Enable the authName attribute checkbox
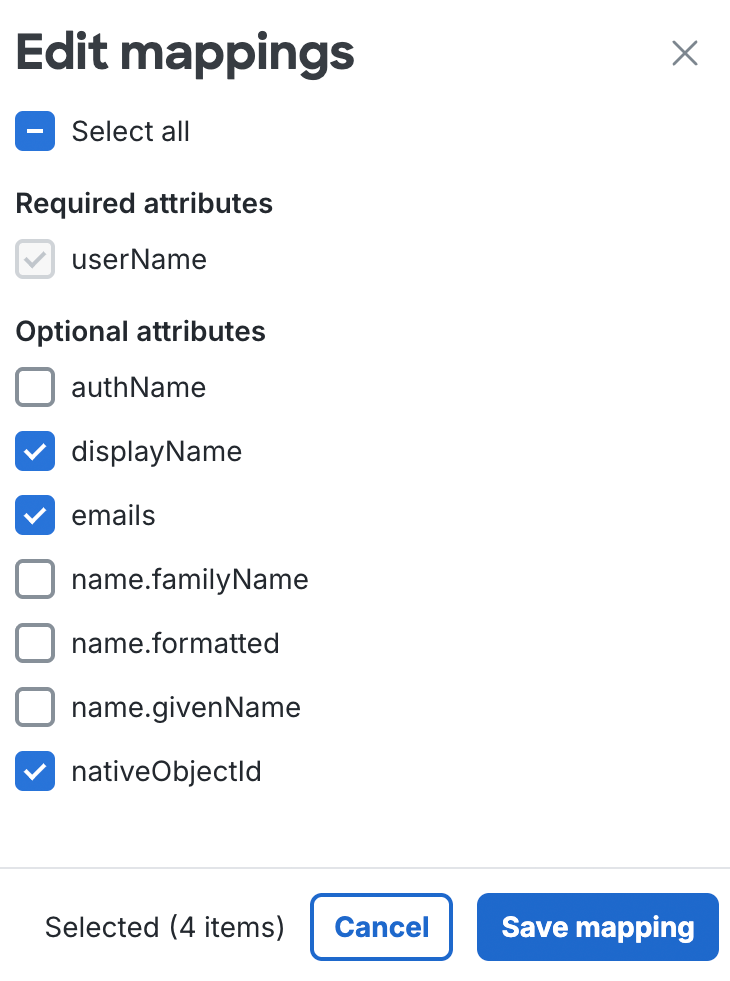730x981 pixels. (x=34, y=387)
